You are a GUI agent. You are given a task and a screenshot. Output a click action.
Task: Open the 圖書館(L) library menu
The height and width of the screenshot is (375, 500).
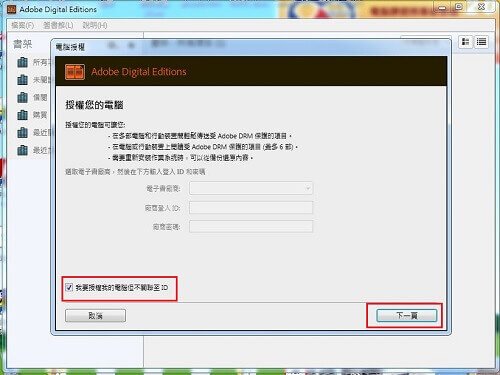tap(58, 25)
